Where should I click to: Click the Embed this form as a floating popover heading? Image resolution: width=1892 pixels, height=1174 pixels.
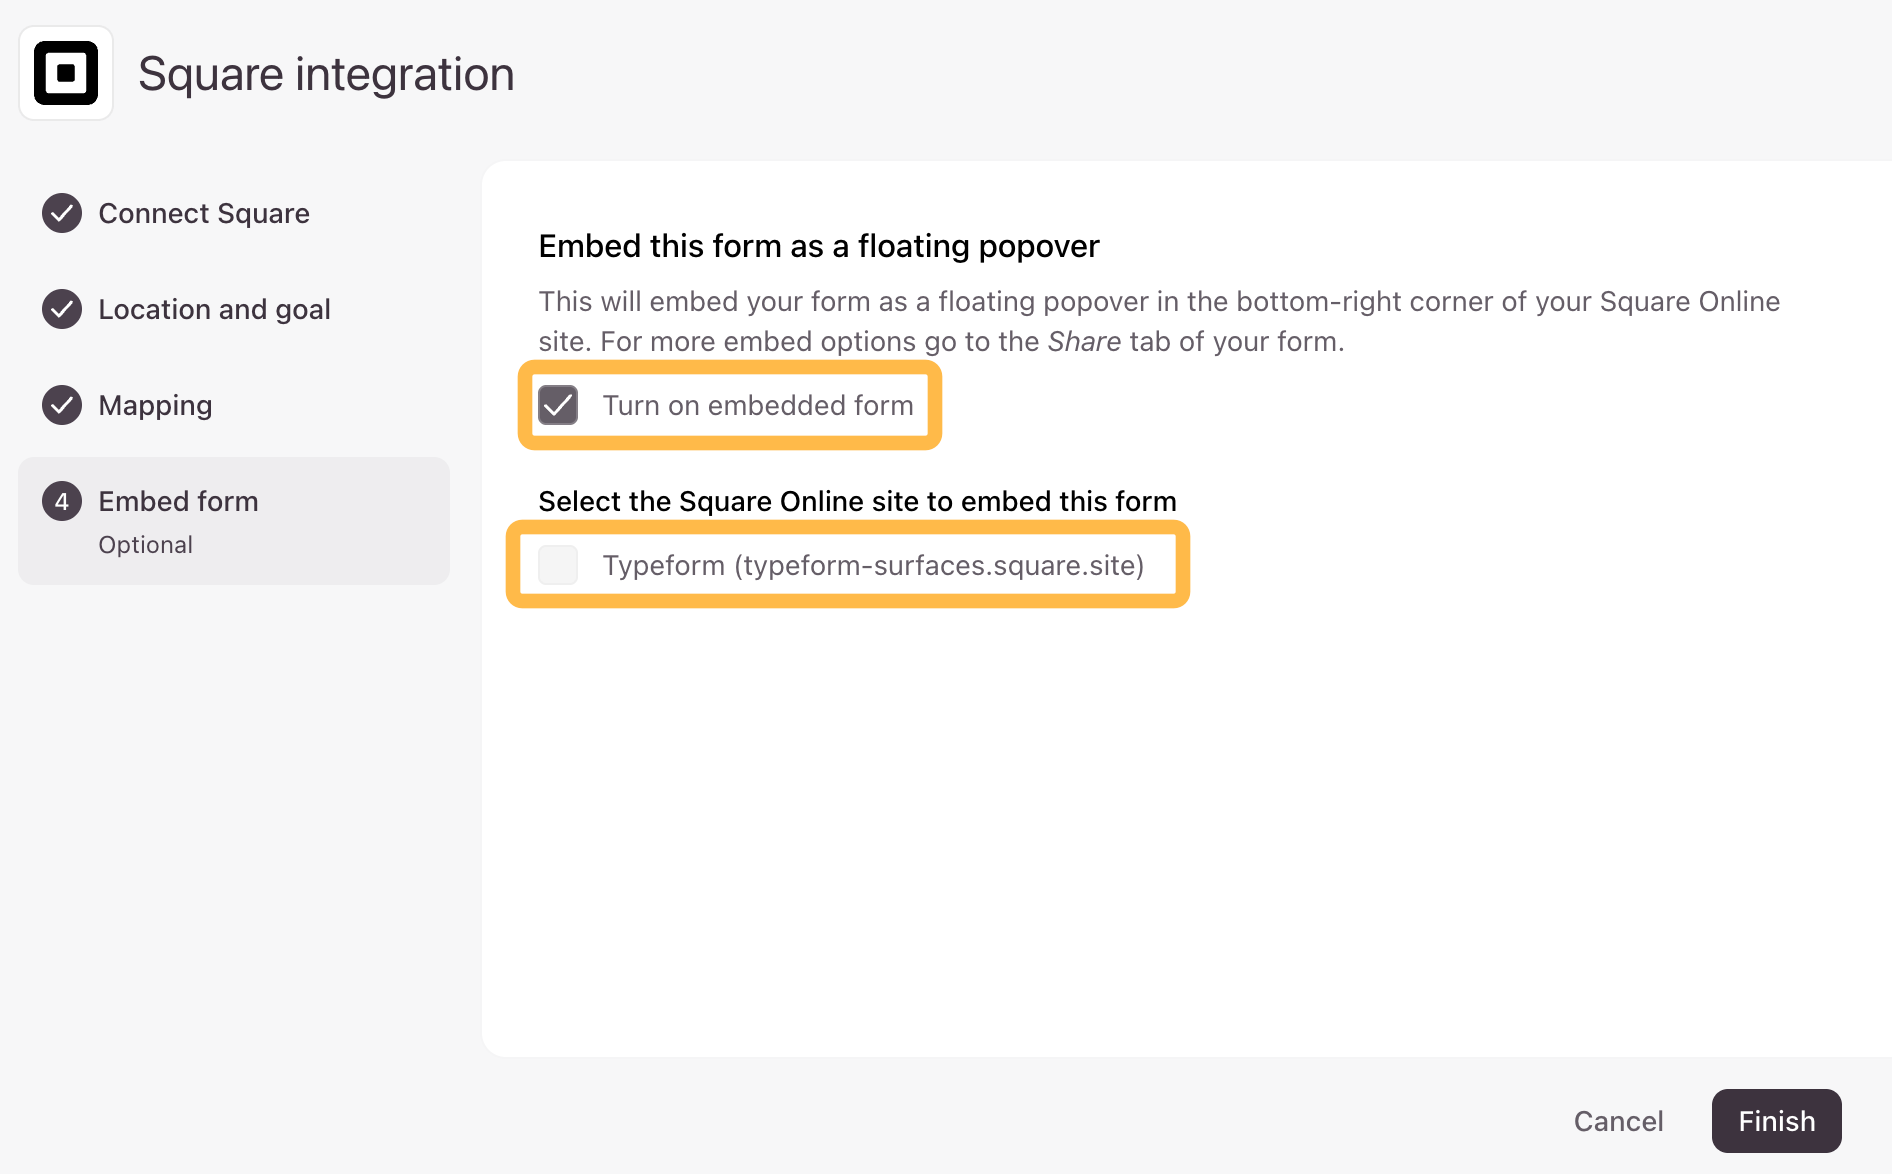tap(819, 246)
